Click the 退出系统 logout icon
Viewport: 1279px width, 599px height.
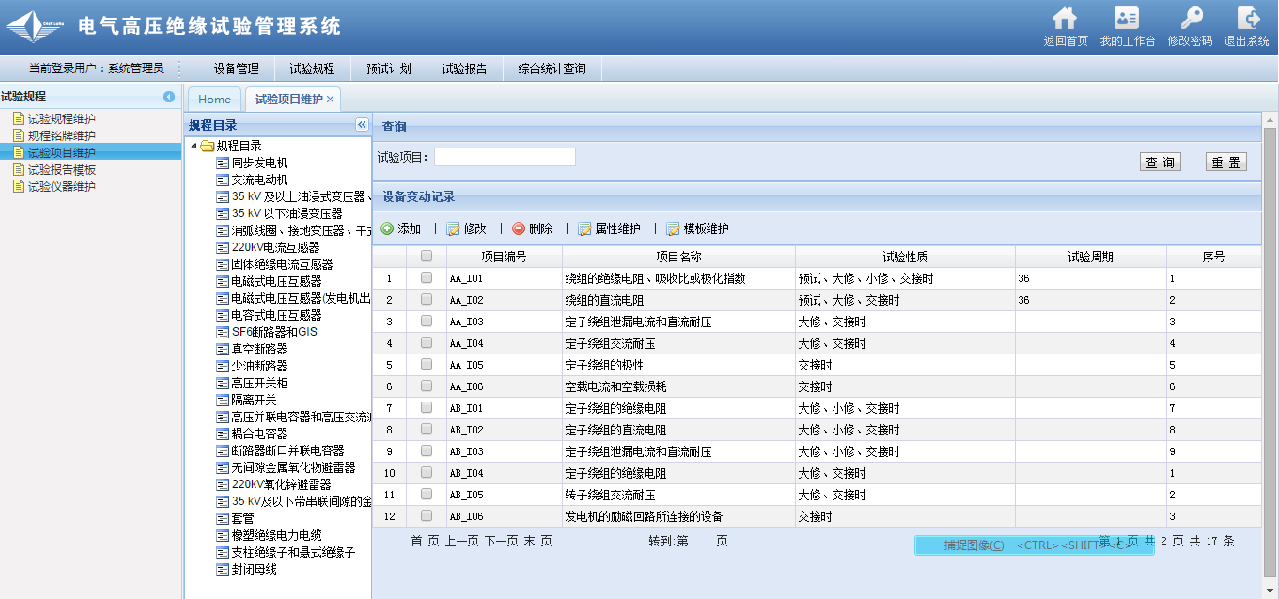[1247, 19]
